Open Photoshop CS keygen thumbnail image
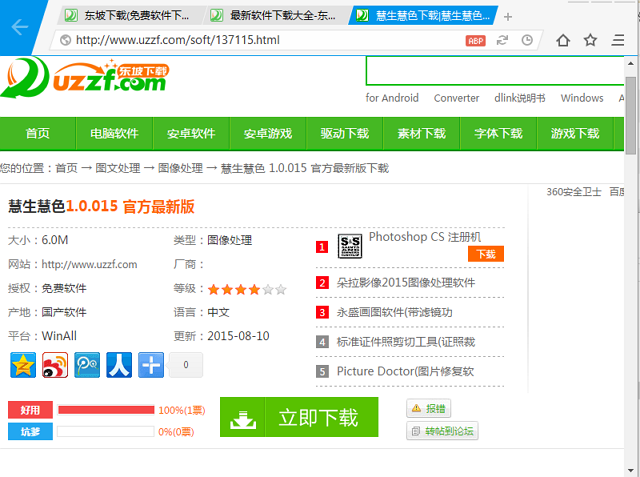The image size is (640, 477). [350, 246]
